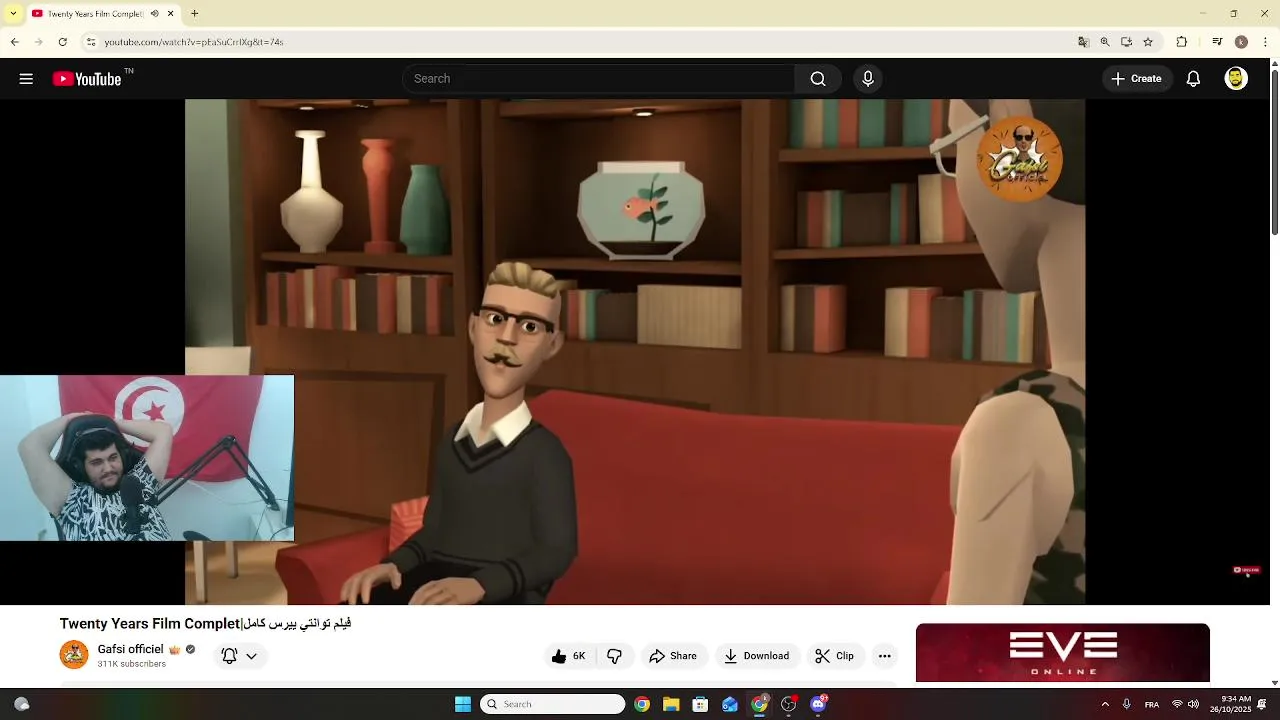Reload the YouTube page
Screen dimensions: 1280x720
pyautogui.click(x=62, y=42)
